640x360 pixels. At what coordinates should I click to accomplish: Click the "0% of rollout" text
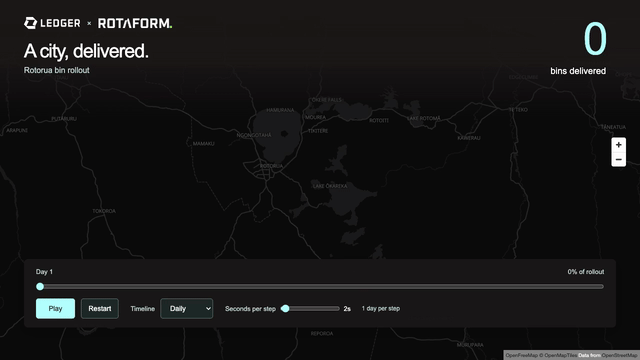pos(586,272)
